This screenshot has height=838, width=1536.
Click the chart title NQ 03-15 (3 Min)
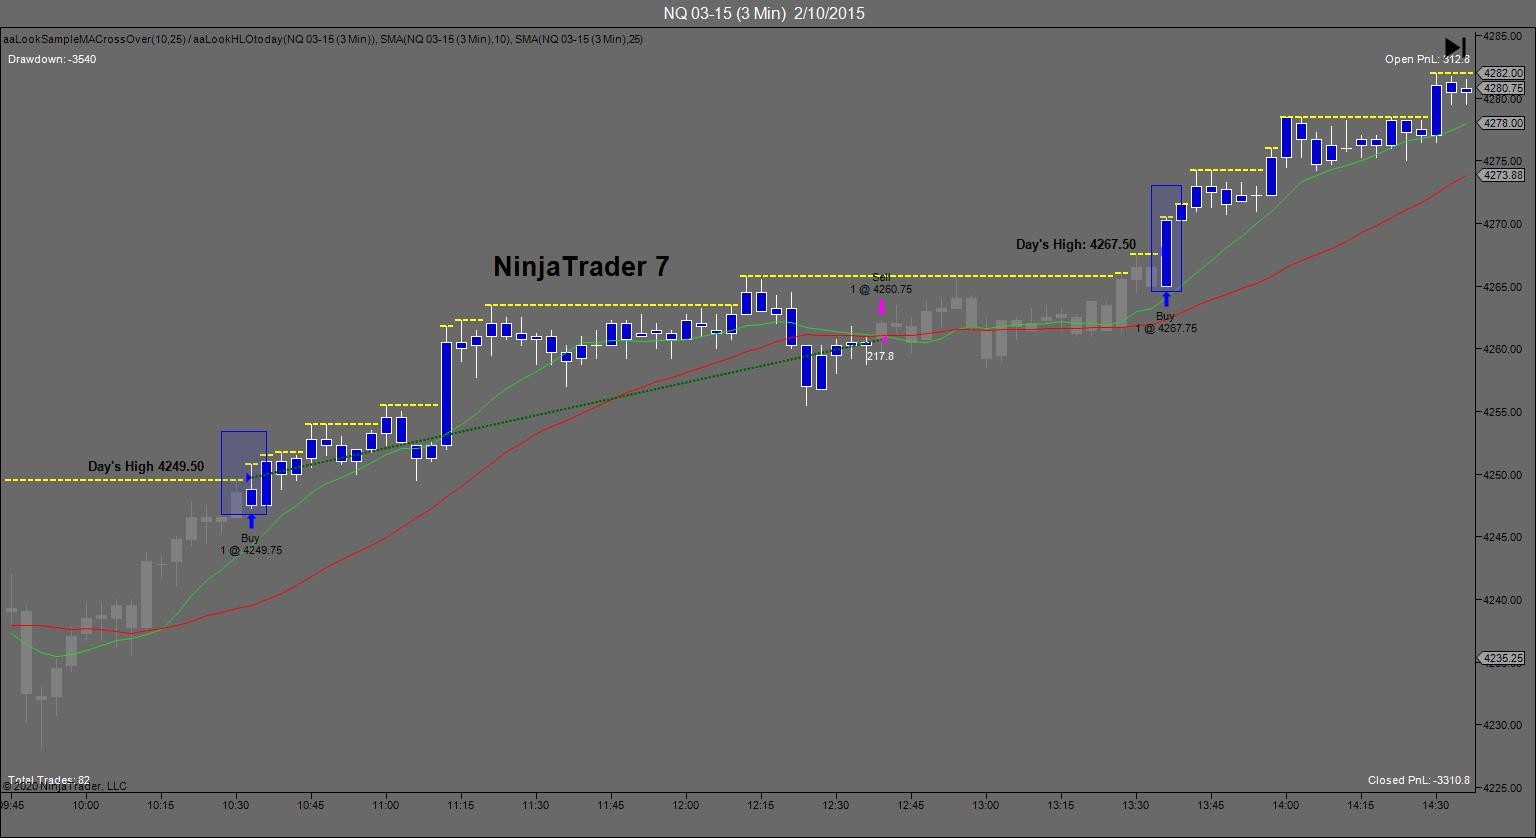(764, 13)
